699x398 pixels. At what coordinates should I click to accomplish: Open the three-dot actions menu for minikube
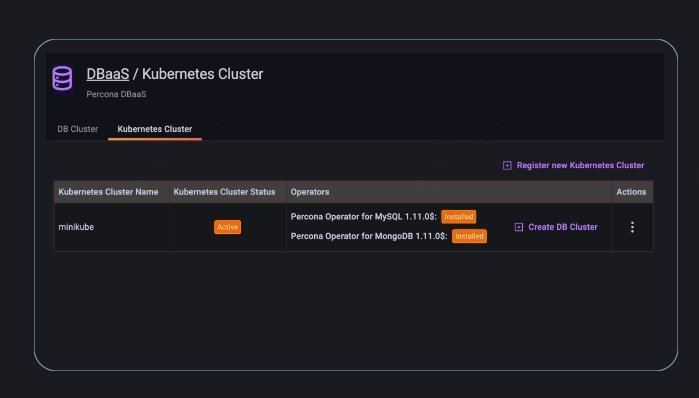(x=632, y=227)
